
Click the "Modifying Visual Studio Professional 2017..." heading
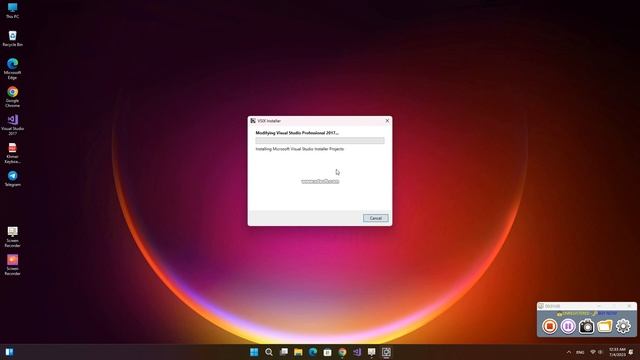(297, 133)
